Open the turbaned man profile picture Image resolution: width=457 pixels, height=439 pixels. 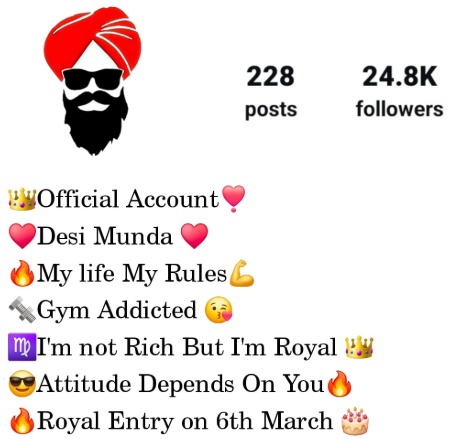pyautogui.click(x=93, y=81)
